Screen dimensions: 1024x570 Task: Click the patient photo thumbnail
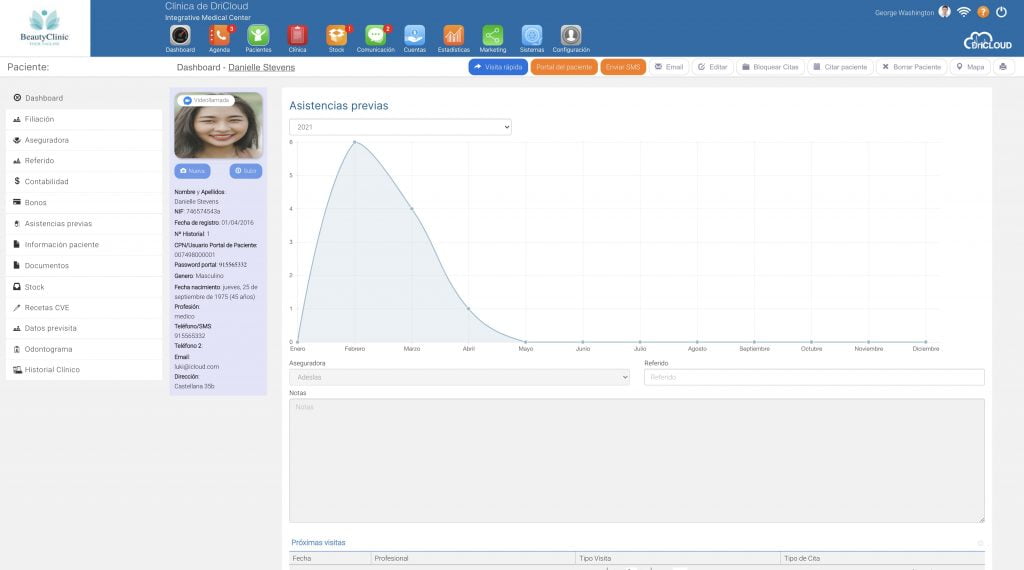218,125
